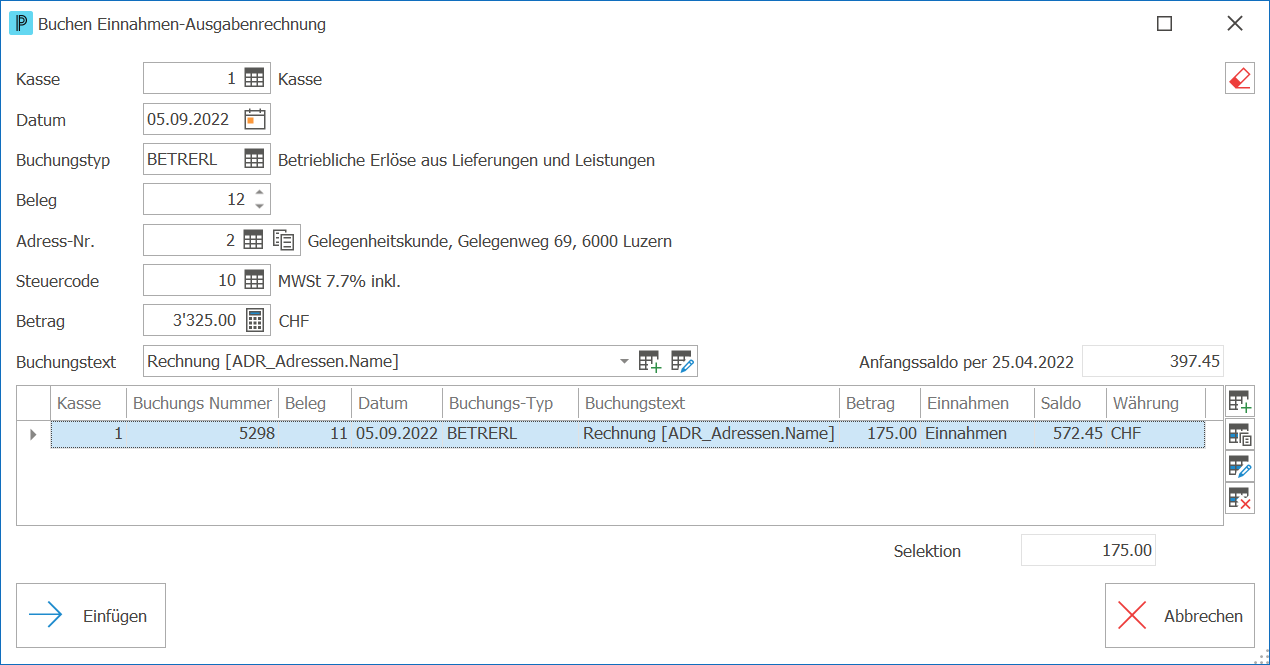
Task: Select the grid cell showing CHF
Action: tap(1155, 434)
